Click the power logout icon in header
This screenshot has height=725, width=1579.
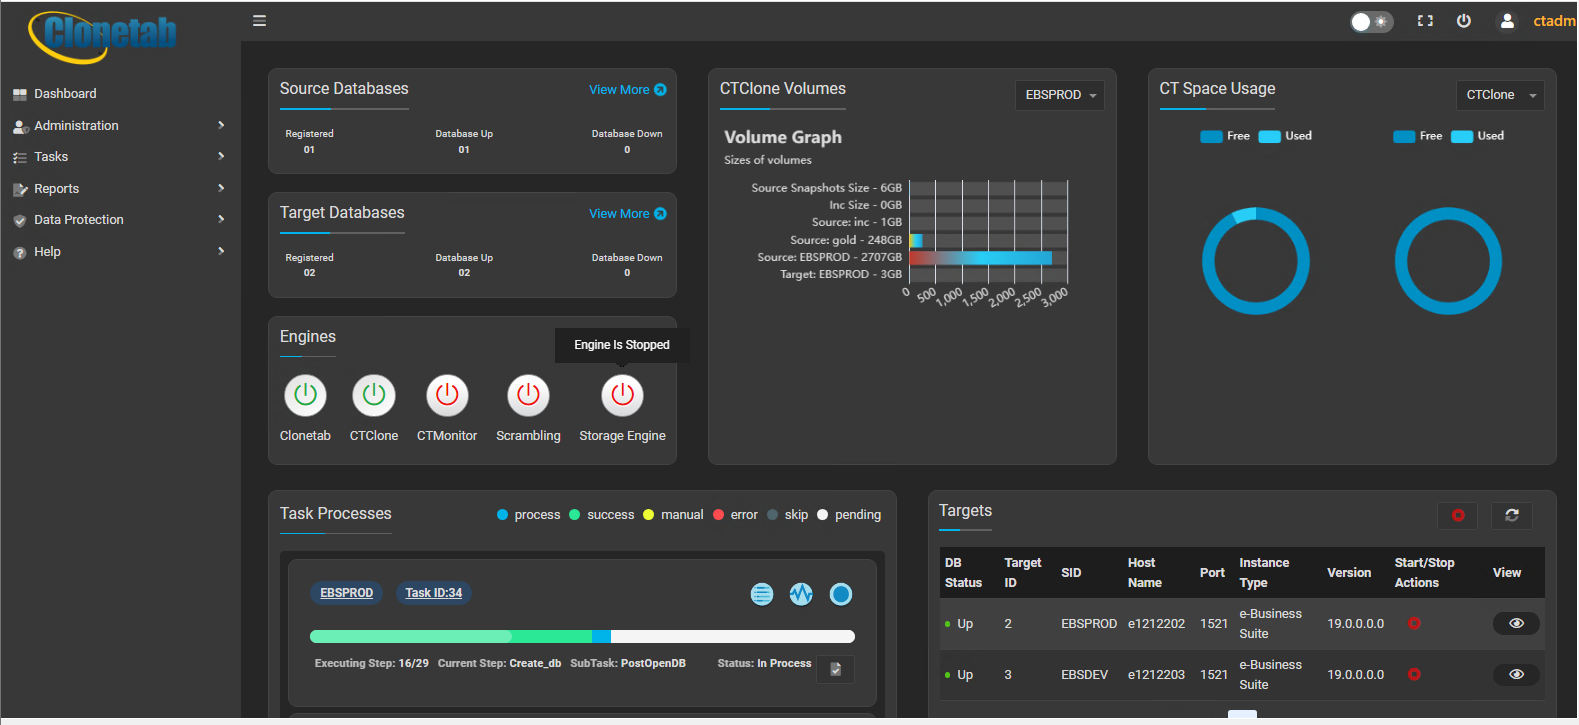click(x=1463, y=21)
